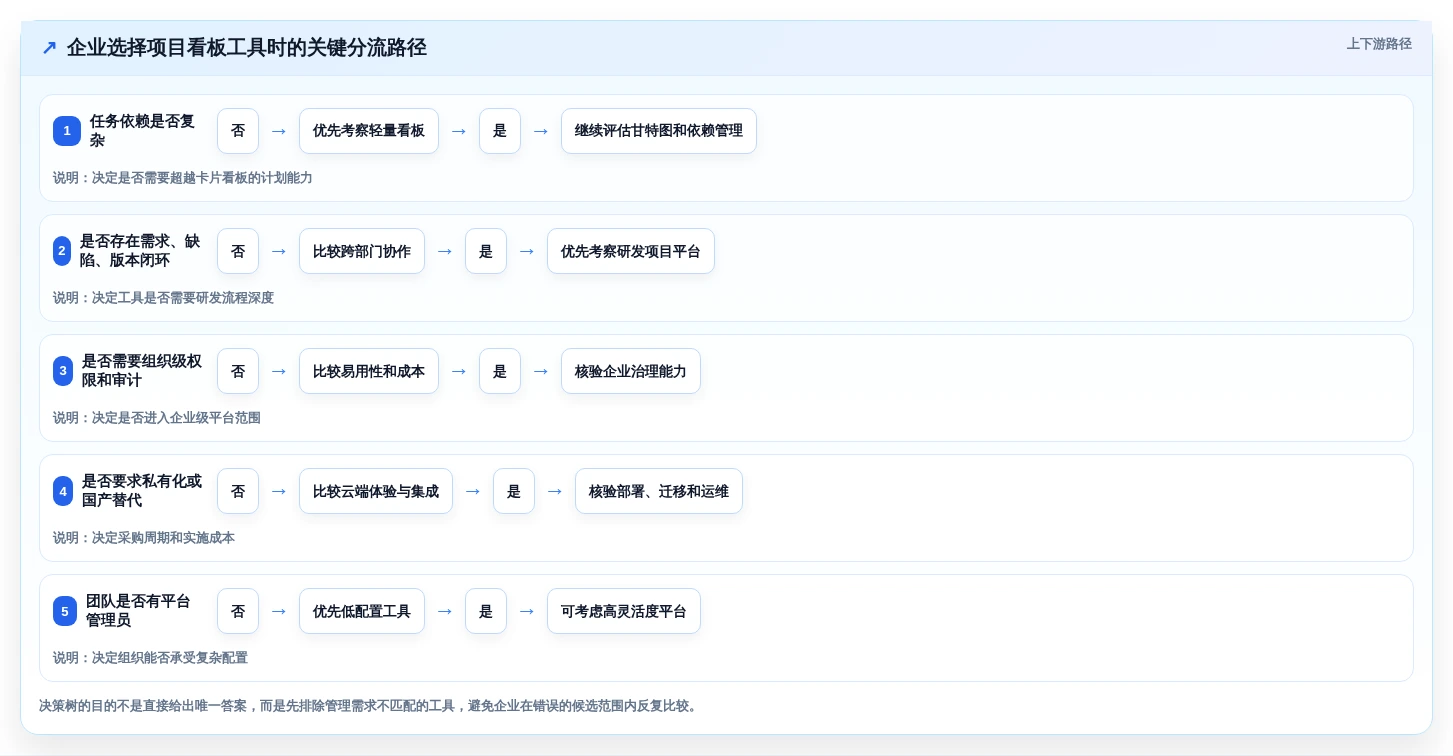Screen dimensions: 1453x756
Task: Select step number 1 badge
Action: click(67, 131)
